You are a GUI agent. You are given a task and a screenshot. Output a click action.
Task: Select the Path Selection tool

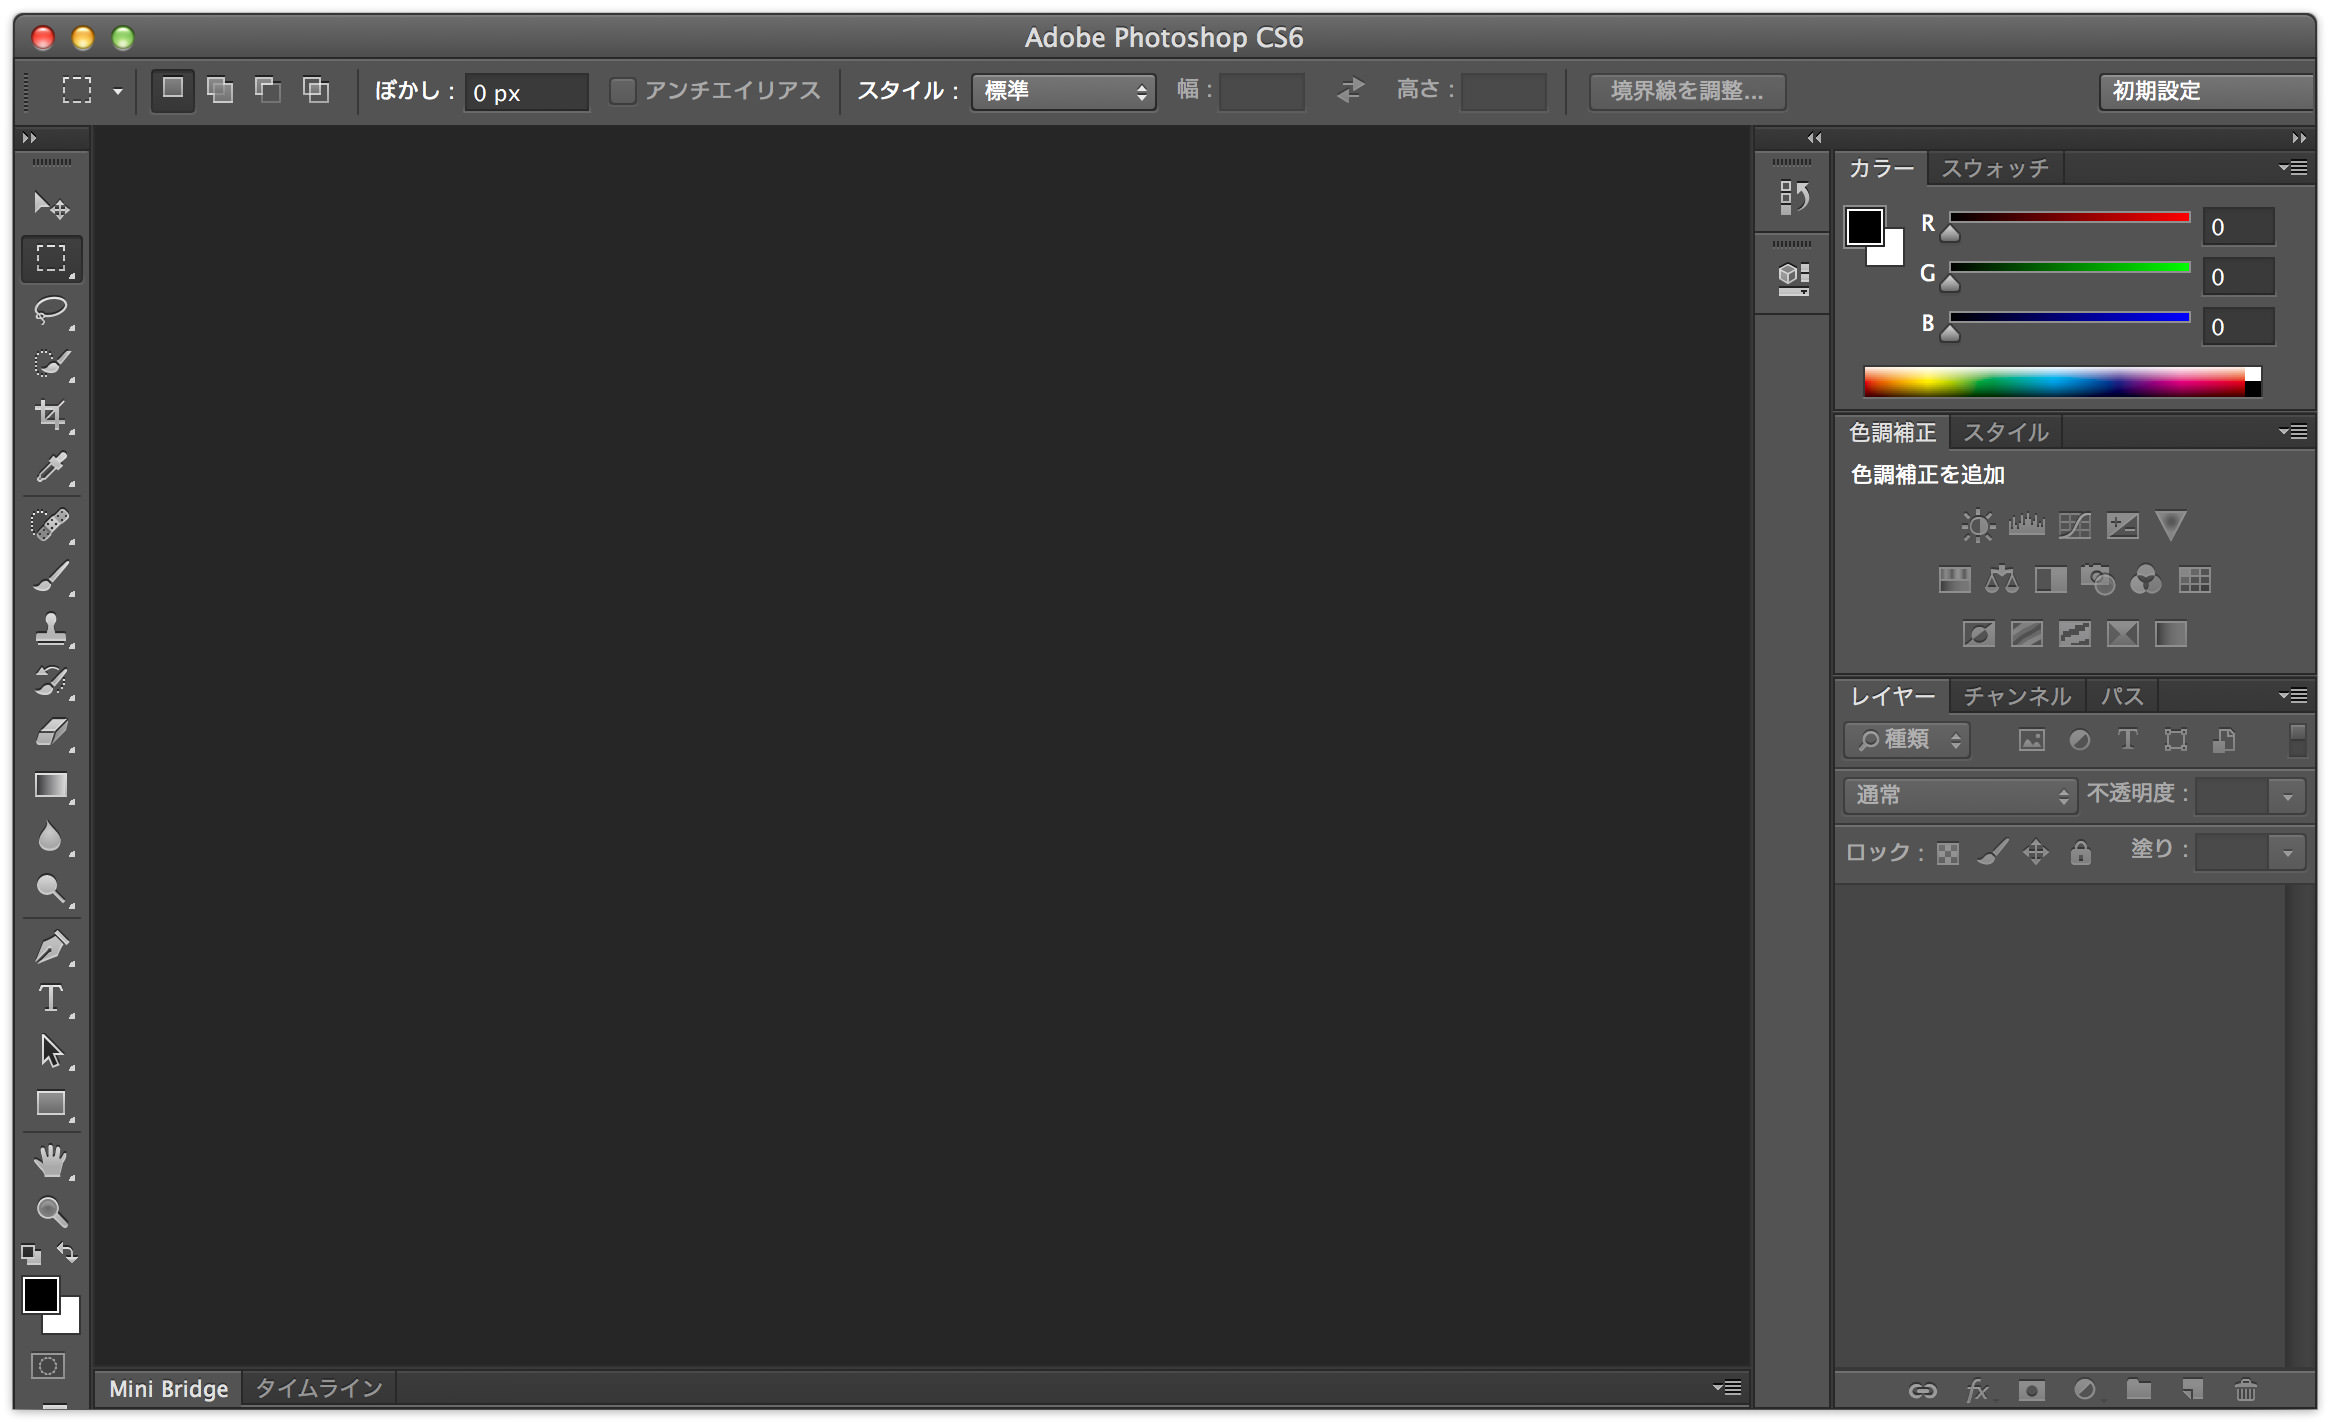pyautogui.click(x=51, y=1051)
